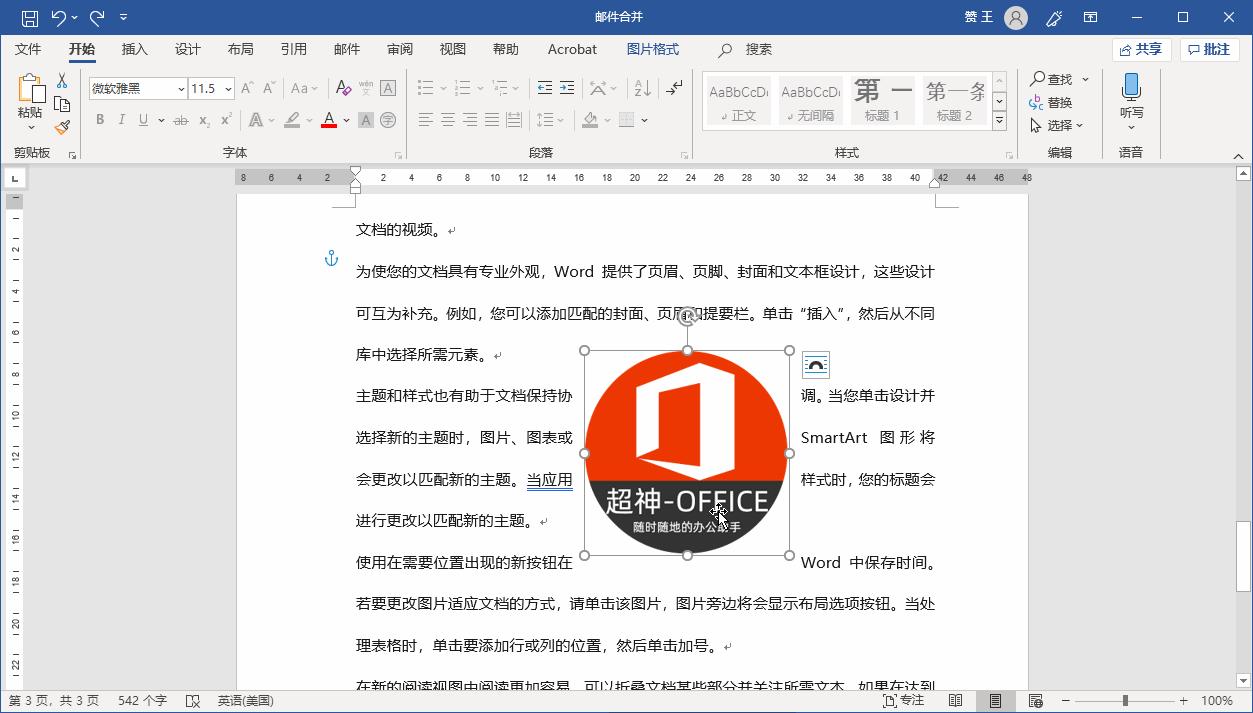Apply decrease indent to the paragraph
This screenshot has height=713, width=1253.
(544, 87)
